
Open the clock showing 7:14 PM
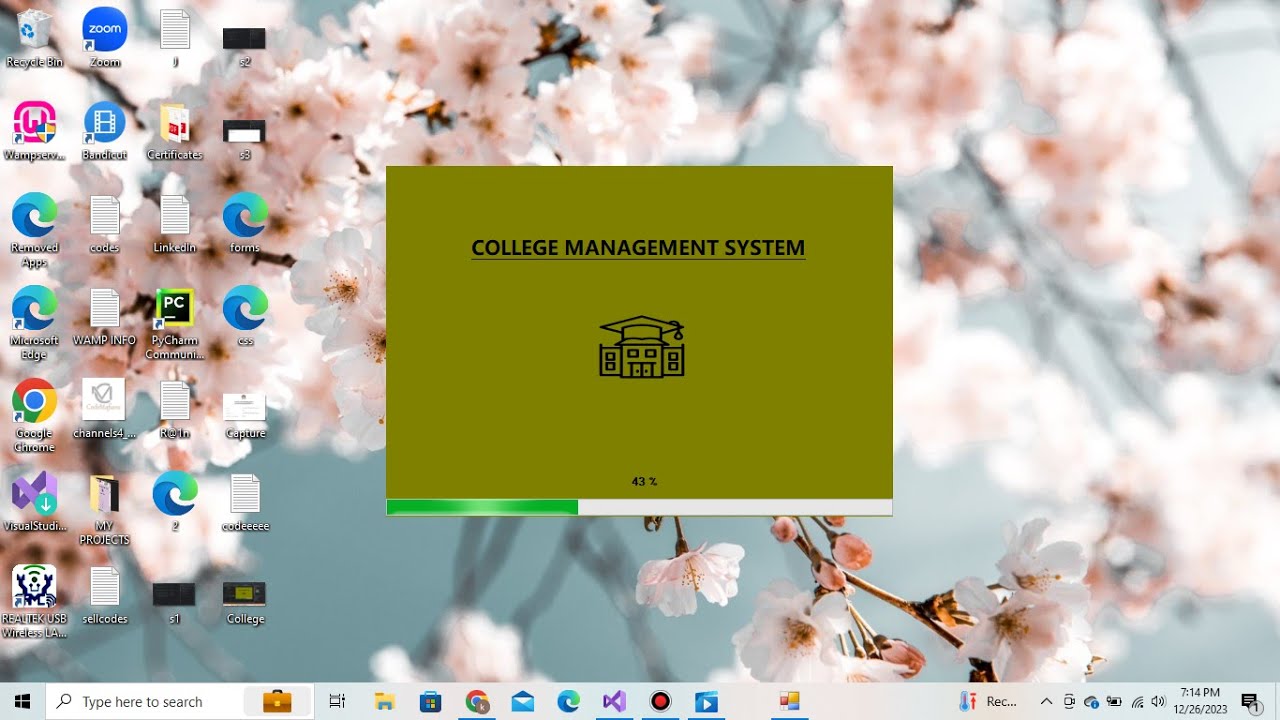(1198, 702)
